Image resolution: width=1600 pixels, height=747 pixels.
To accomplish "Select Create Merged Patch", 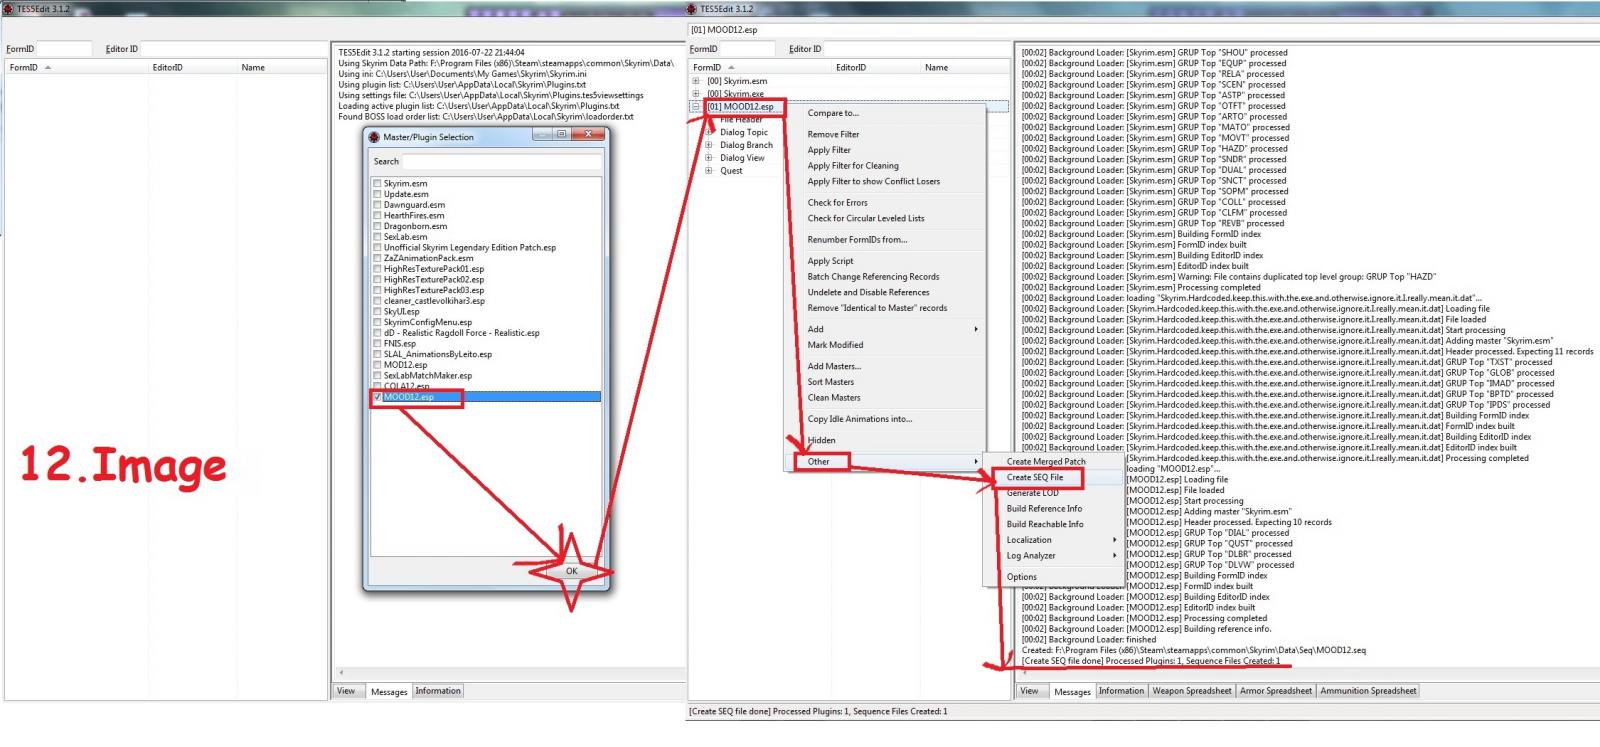I will click(1046, 462).
